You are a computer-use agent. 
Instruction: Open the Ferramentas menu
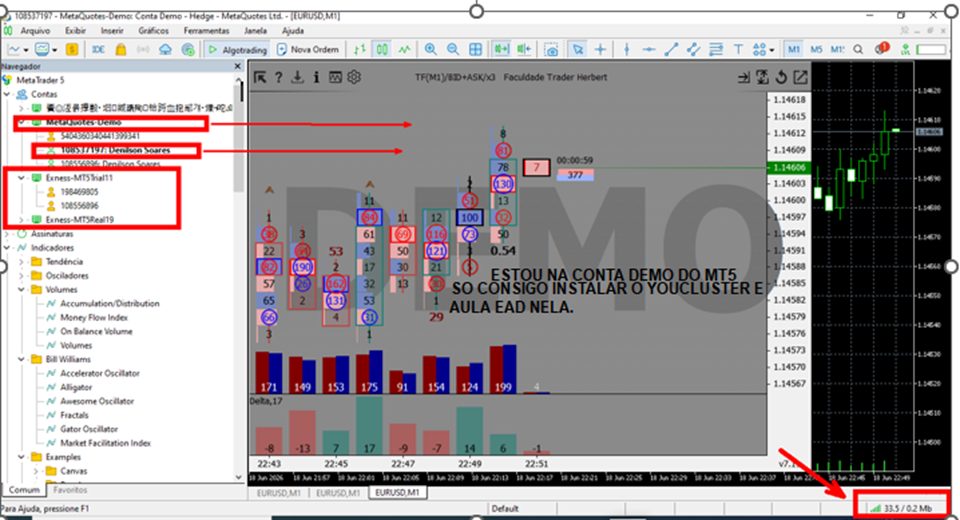click(x=206, y=30)
